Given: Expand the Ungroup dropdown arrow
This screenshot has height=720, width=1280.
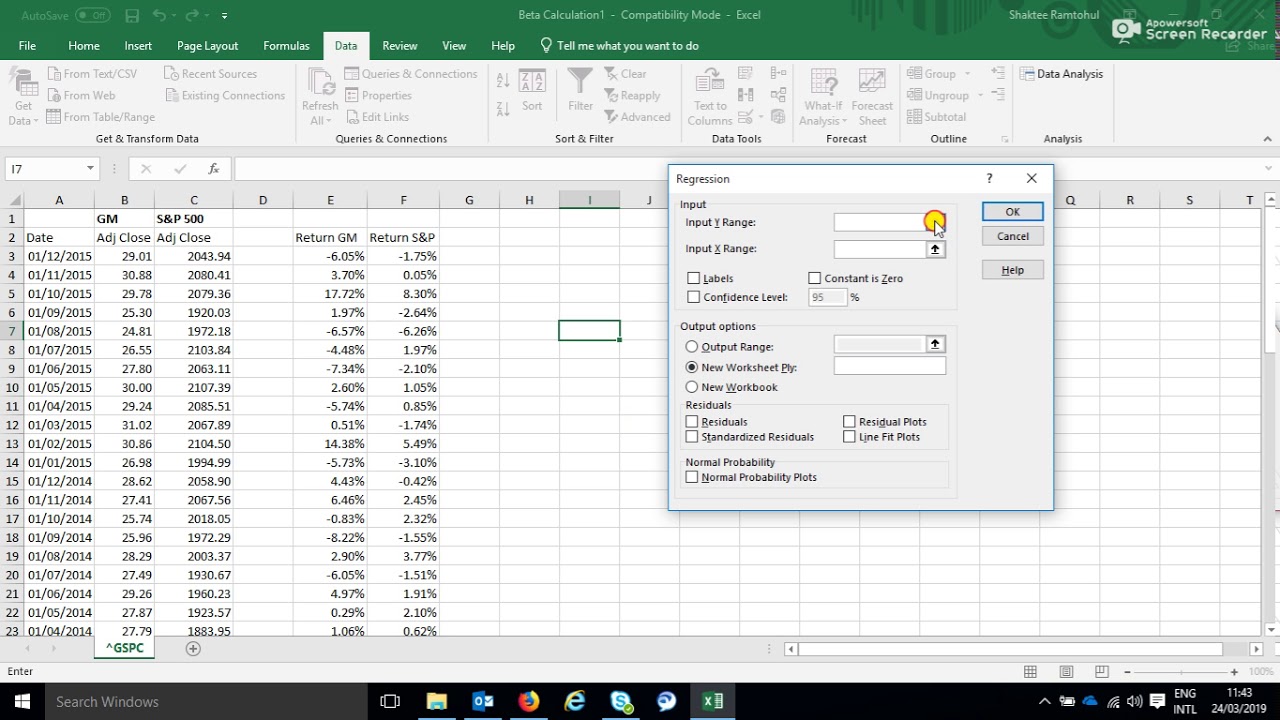Looking at the screenshot, I should pos(980,96).
